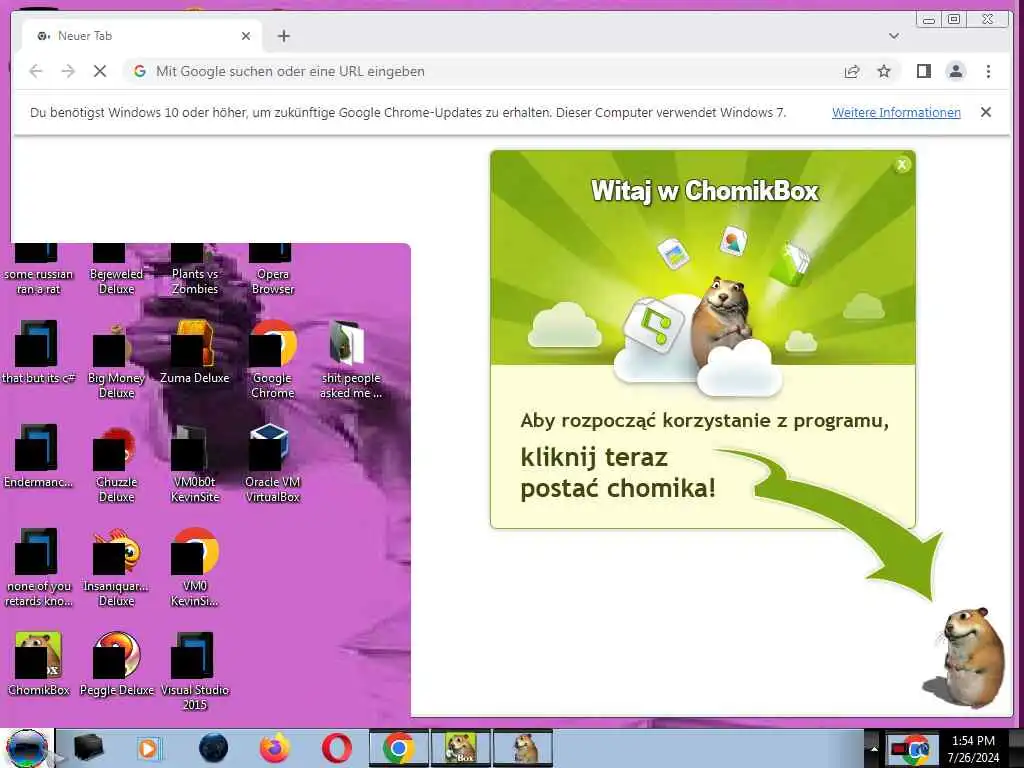Click the 'Witaj w ChomikBox' heading
Image resolution: width=1024 pixels, height=768 pixels.
click(705, 191)
